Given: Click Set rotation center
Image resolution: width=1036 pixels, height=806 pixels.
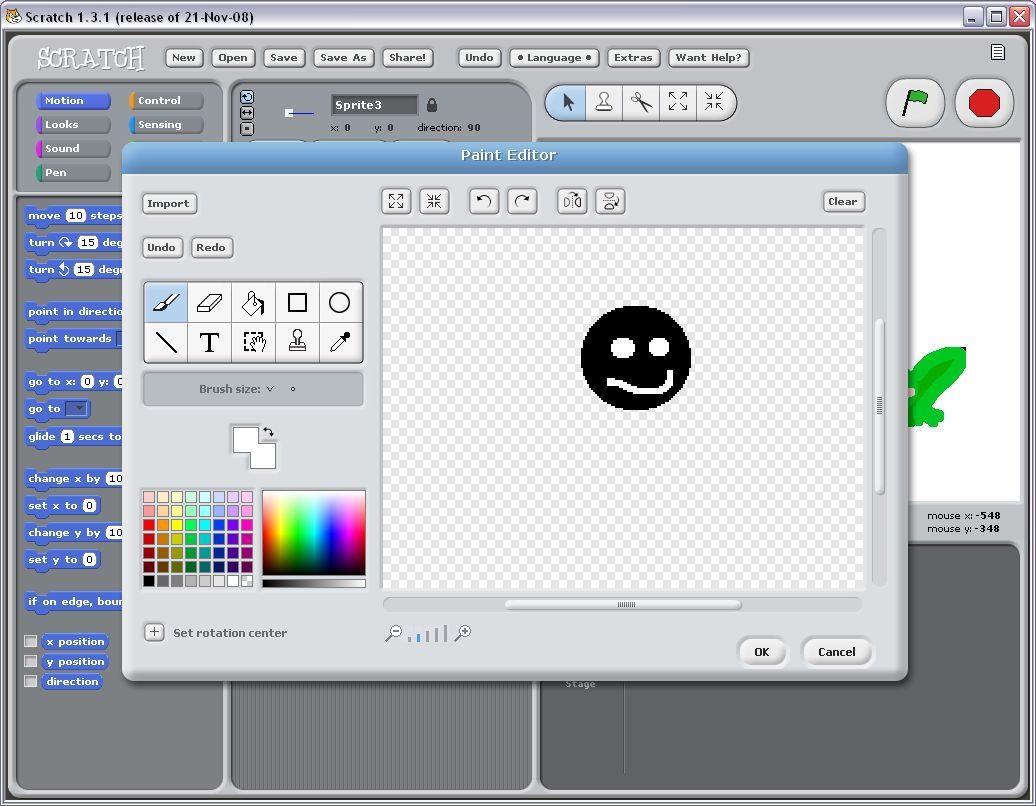Looking at the screenshot, I should point(154,632).
